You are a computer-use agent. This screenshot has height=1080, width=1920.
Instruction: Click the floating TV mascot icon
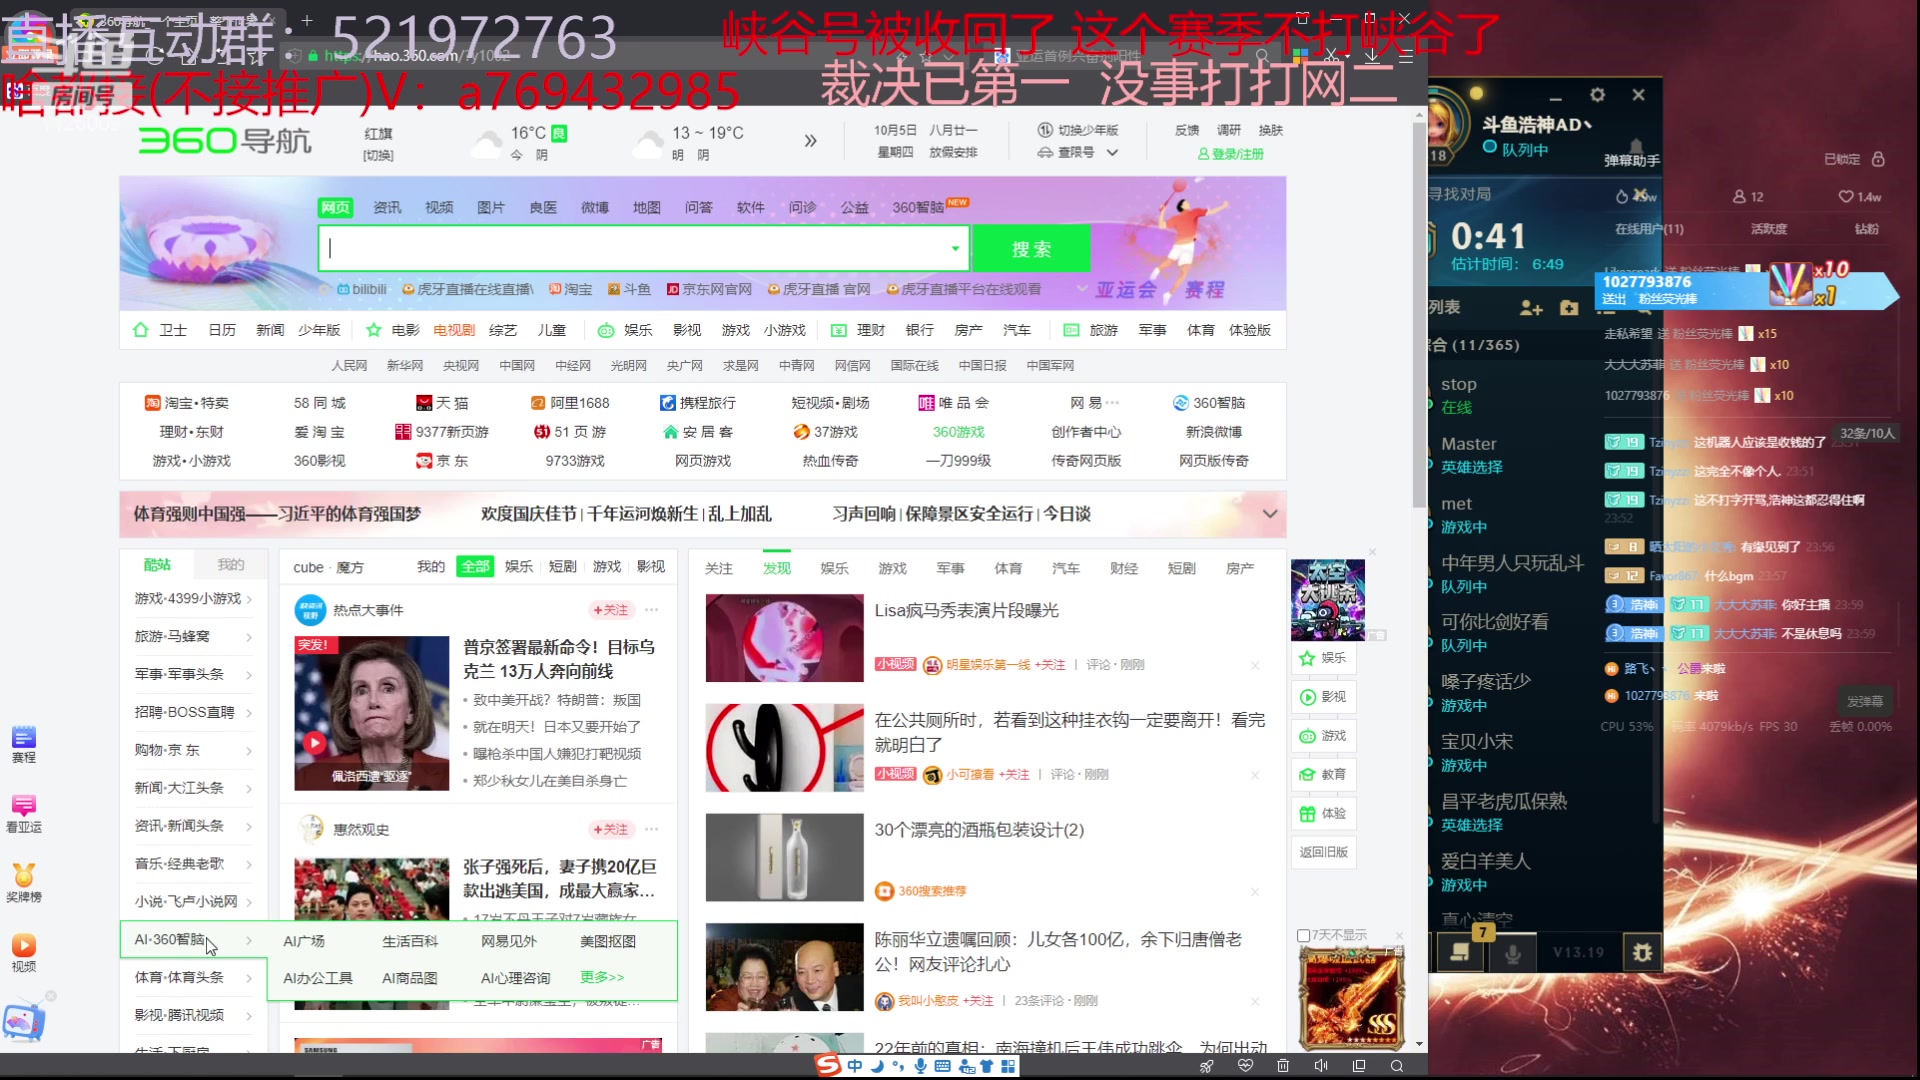coord(24,1020)
